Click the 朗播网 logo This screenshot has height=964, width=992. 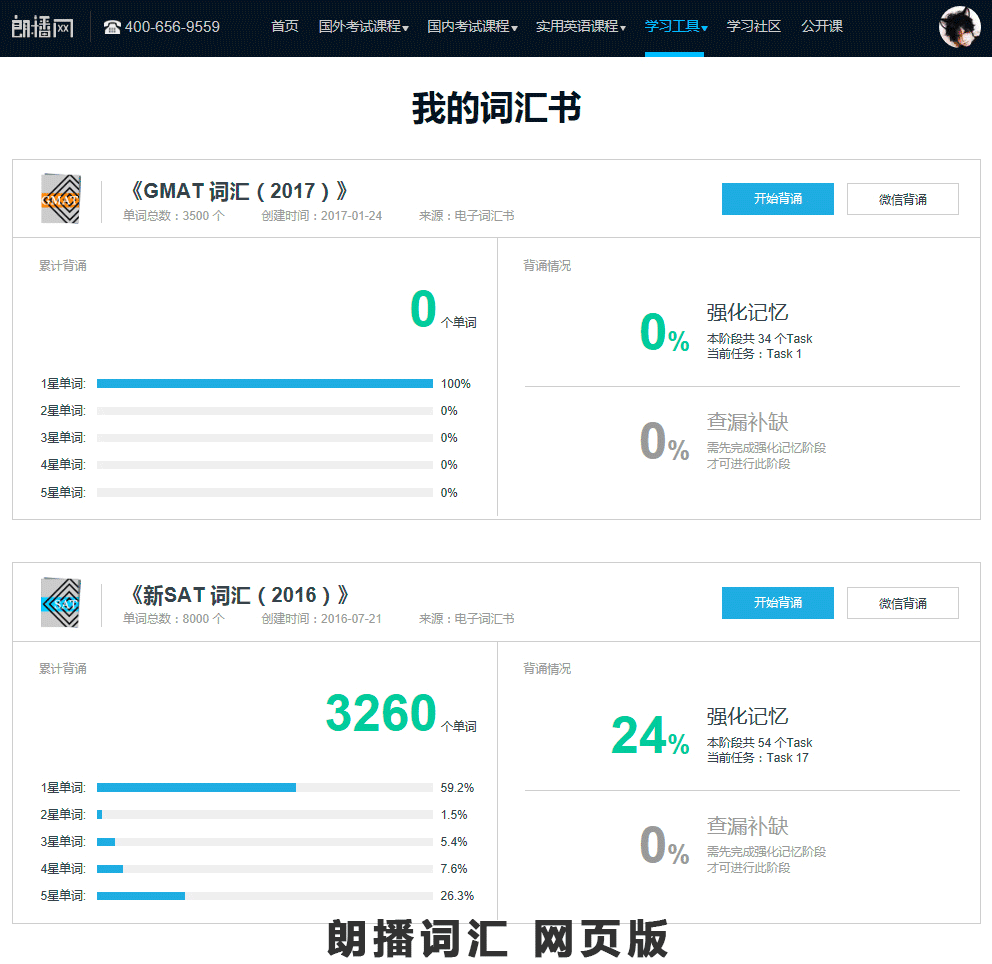click(x=42, y=27)
